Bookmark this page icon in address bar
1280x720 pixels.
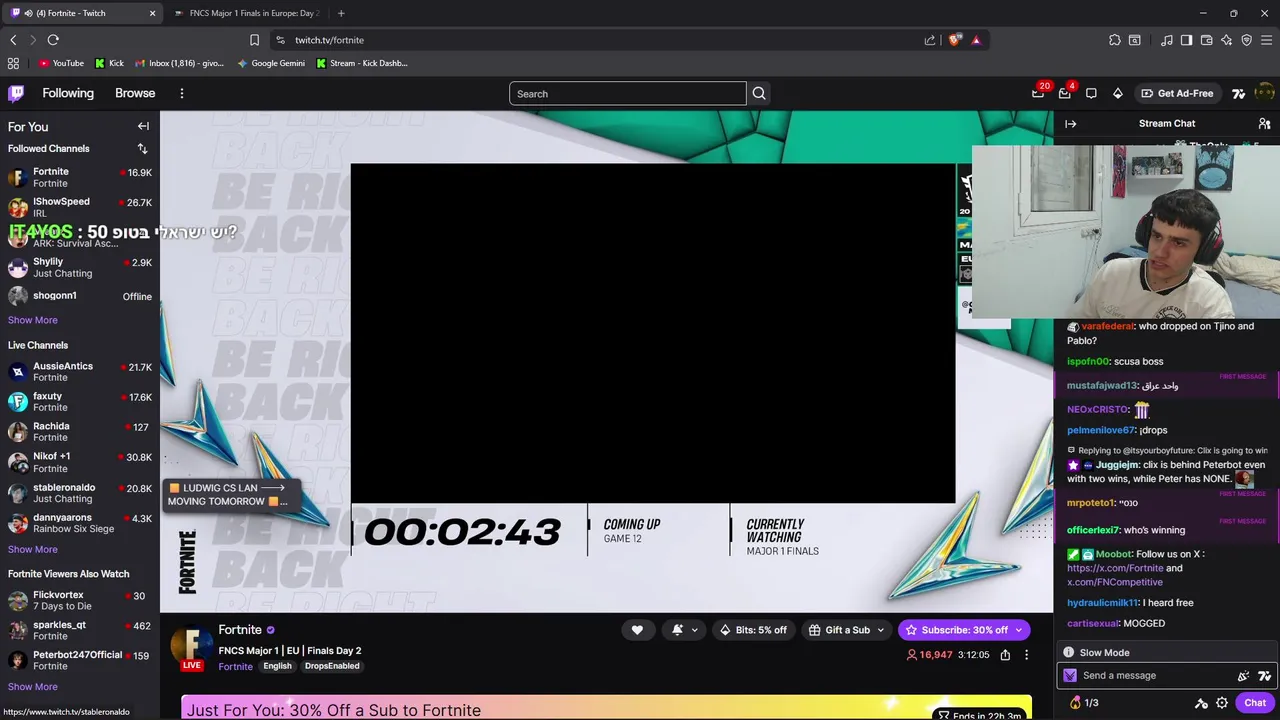(x=254, y=40)
